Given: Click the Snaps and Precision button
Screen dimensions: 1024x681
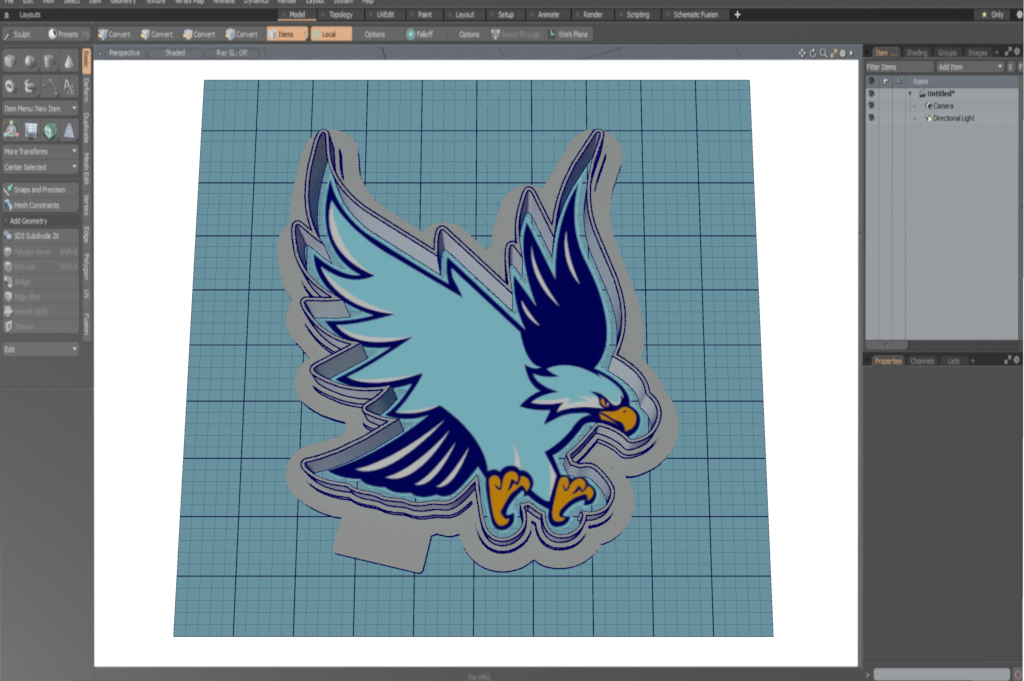Looking at the screenshot, I should click(40, 189).
